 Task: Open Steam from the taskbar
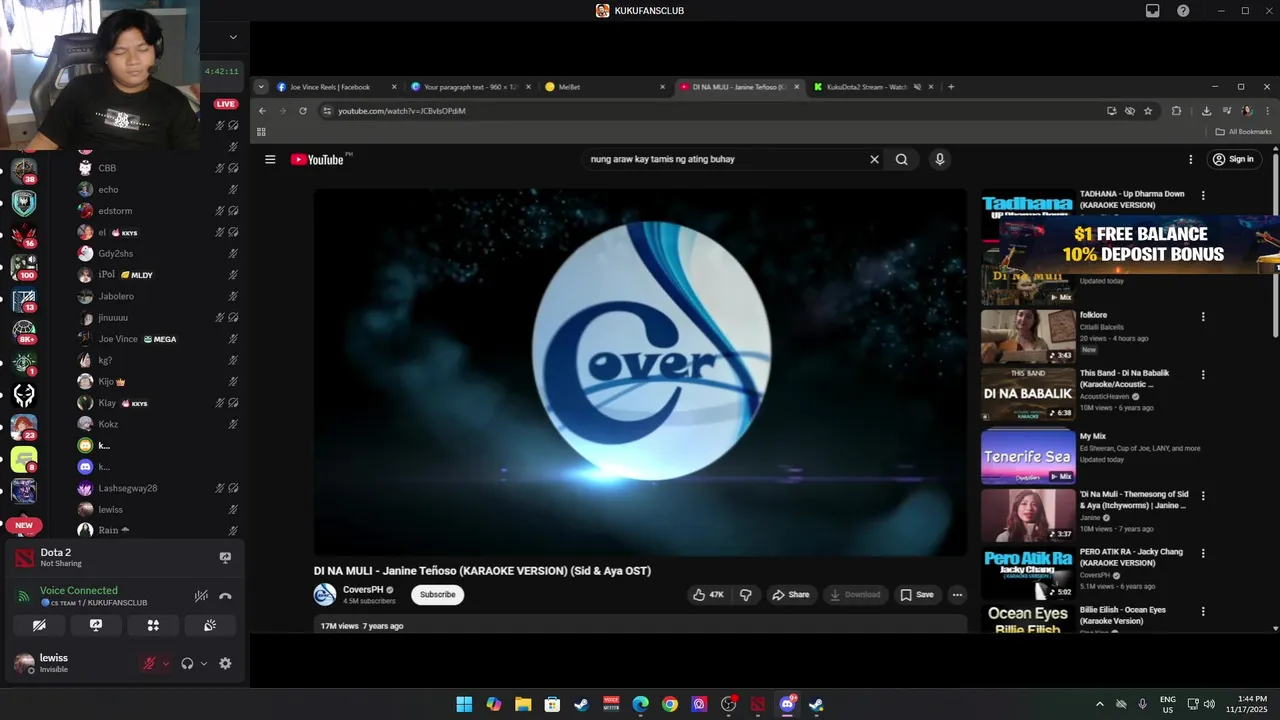[x=581, y=704]
